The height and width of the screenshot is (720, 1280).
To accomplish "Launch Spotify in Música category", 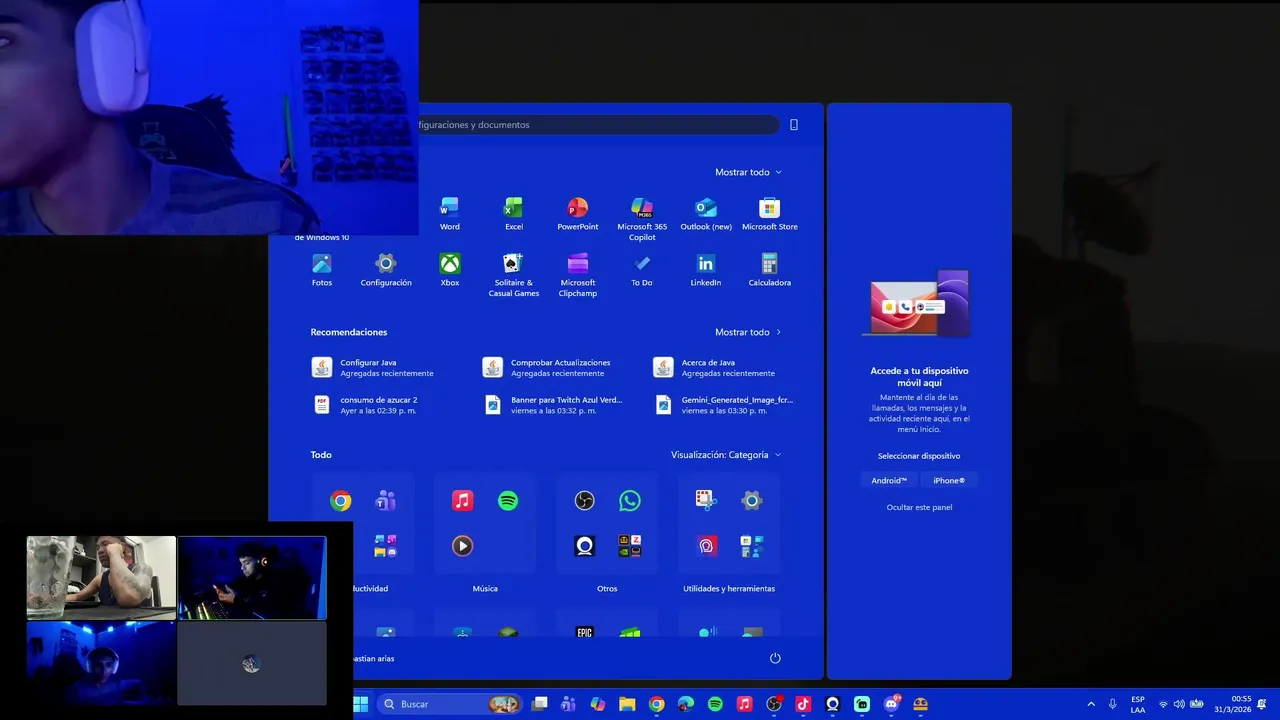I will (x=508, y=501).
